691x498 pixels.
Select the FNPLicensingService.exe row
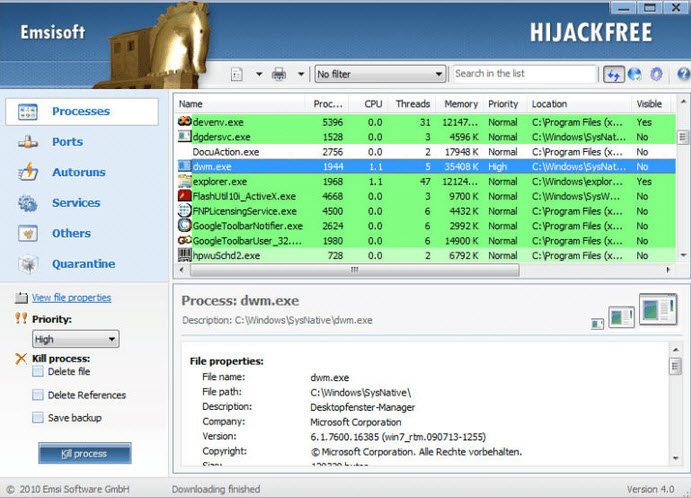(x=426, y=211)
